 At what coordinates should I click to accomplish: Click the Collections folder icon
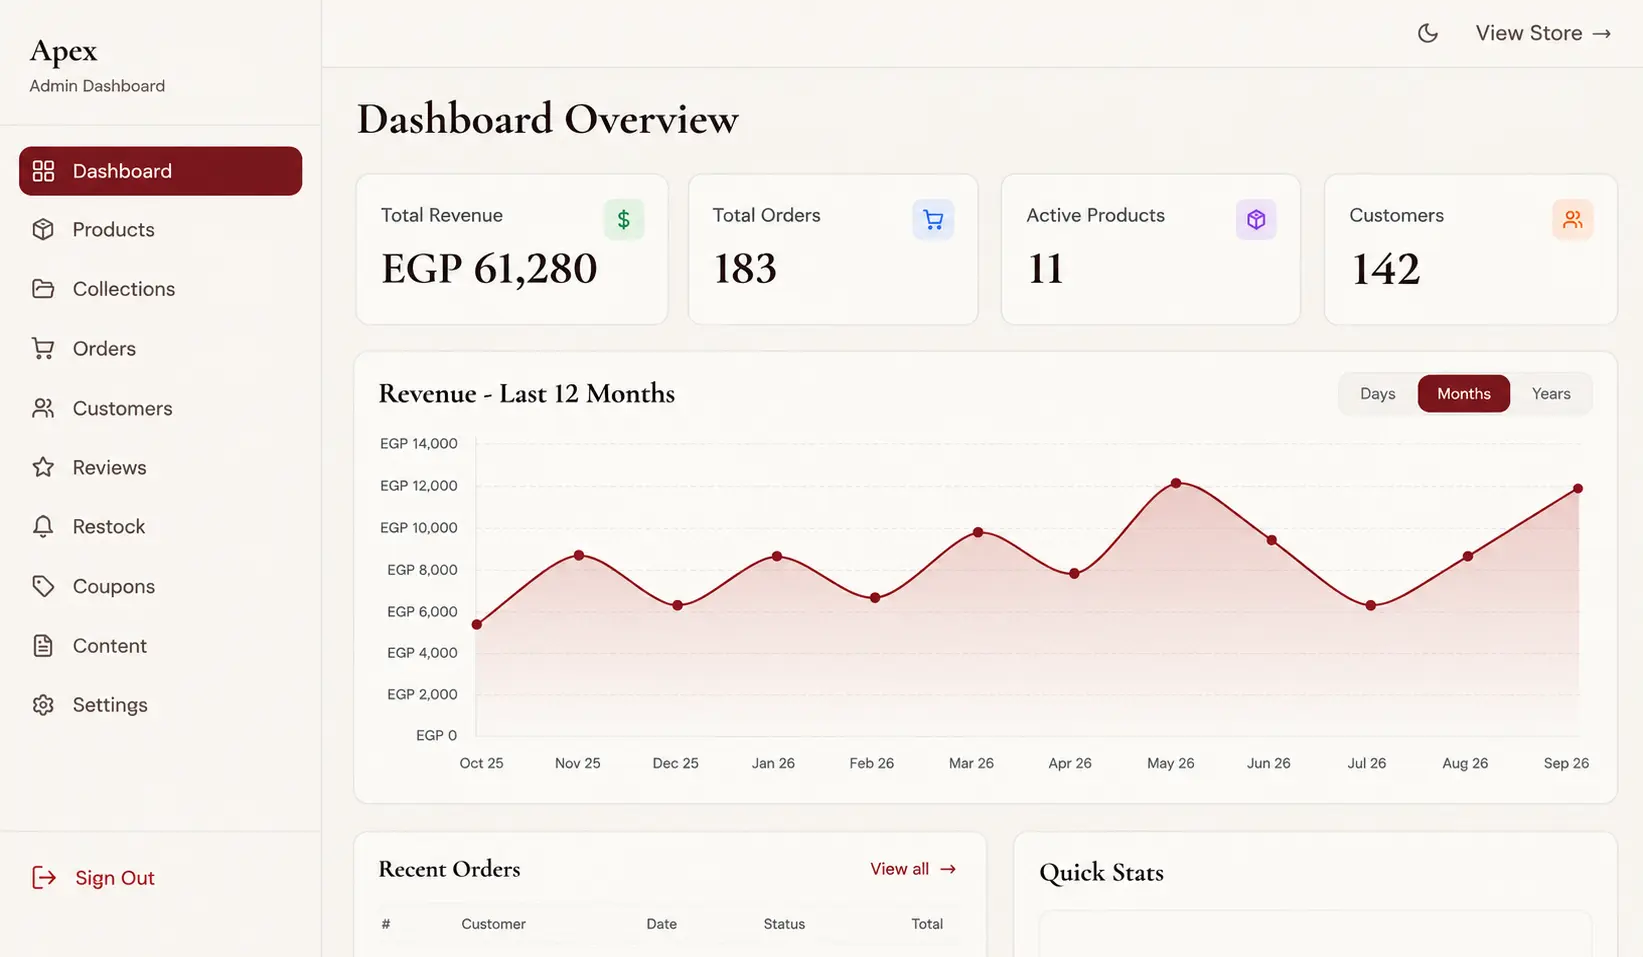coord(43,289)
